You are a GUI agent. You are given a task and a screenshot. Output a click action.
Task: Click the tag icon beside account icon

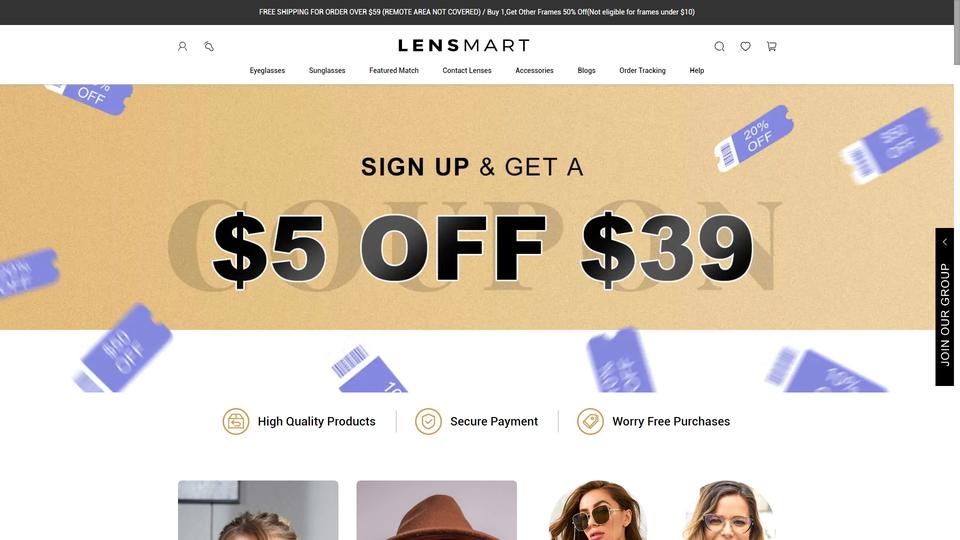coord(209,47)
